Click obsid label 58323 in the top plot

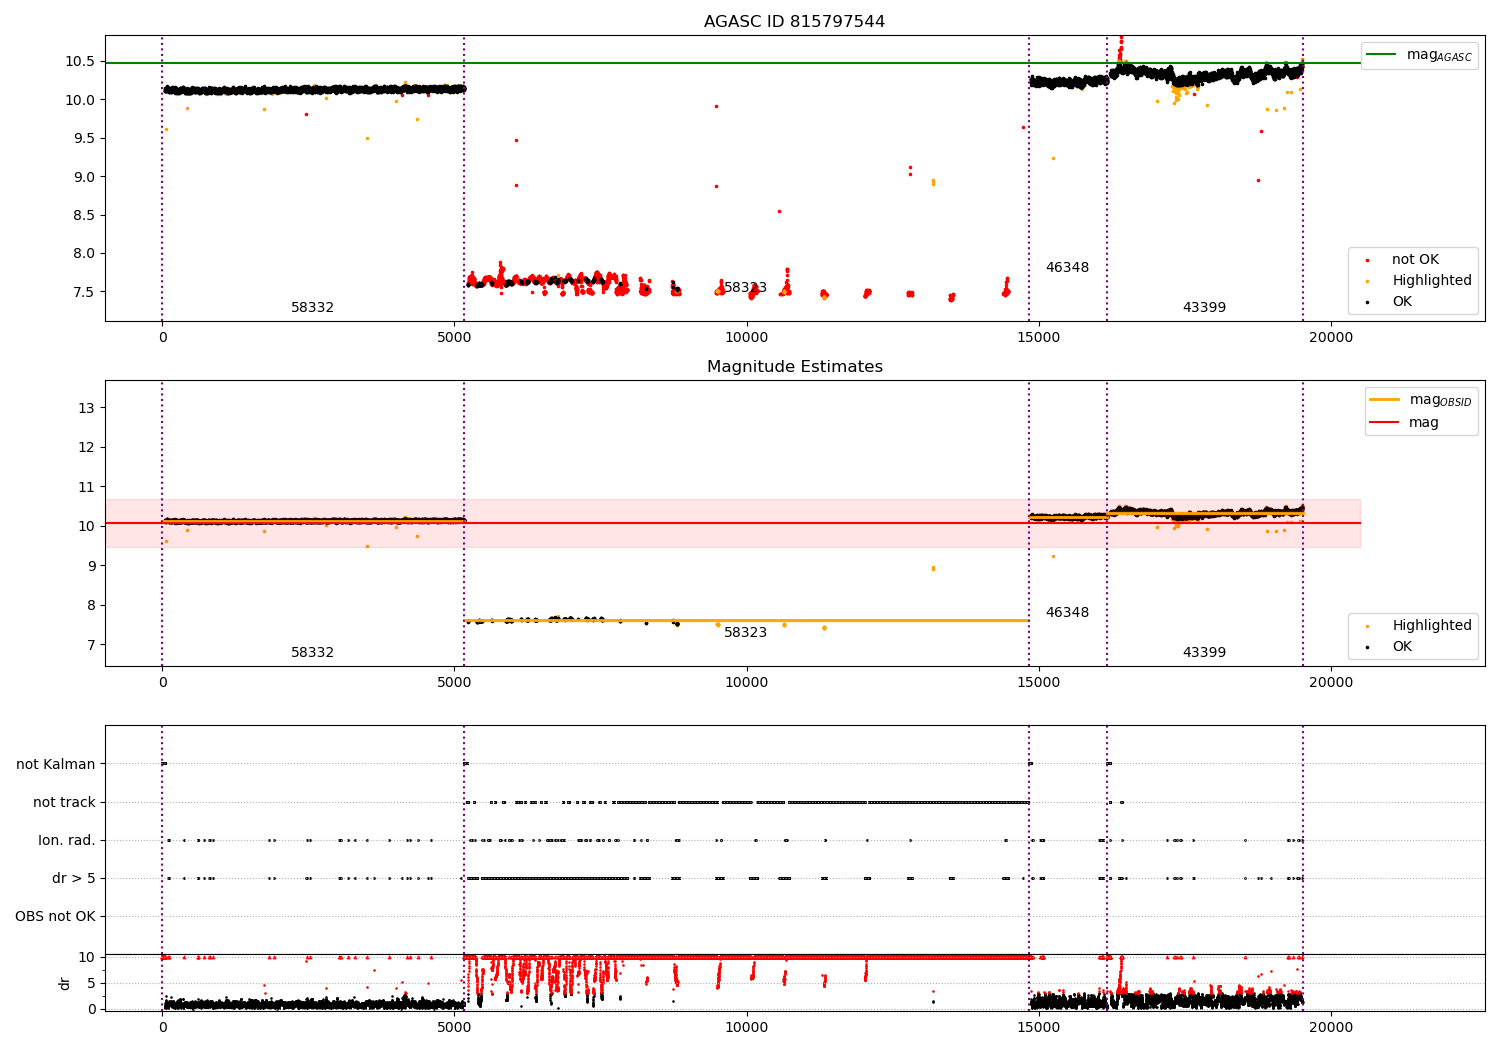(x=745, y=288)
